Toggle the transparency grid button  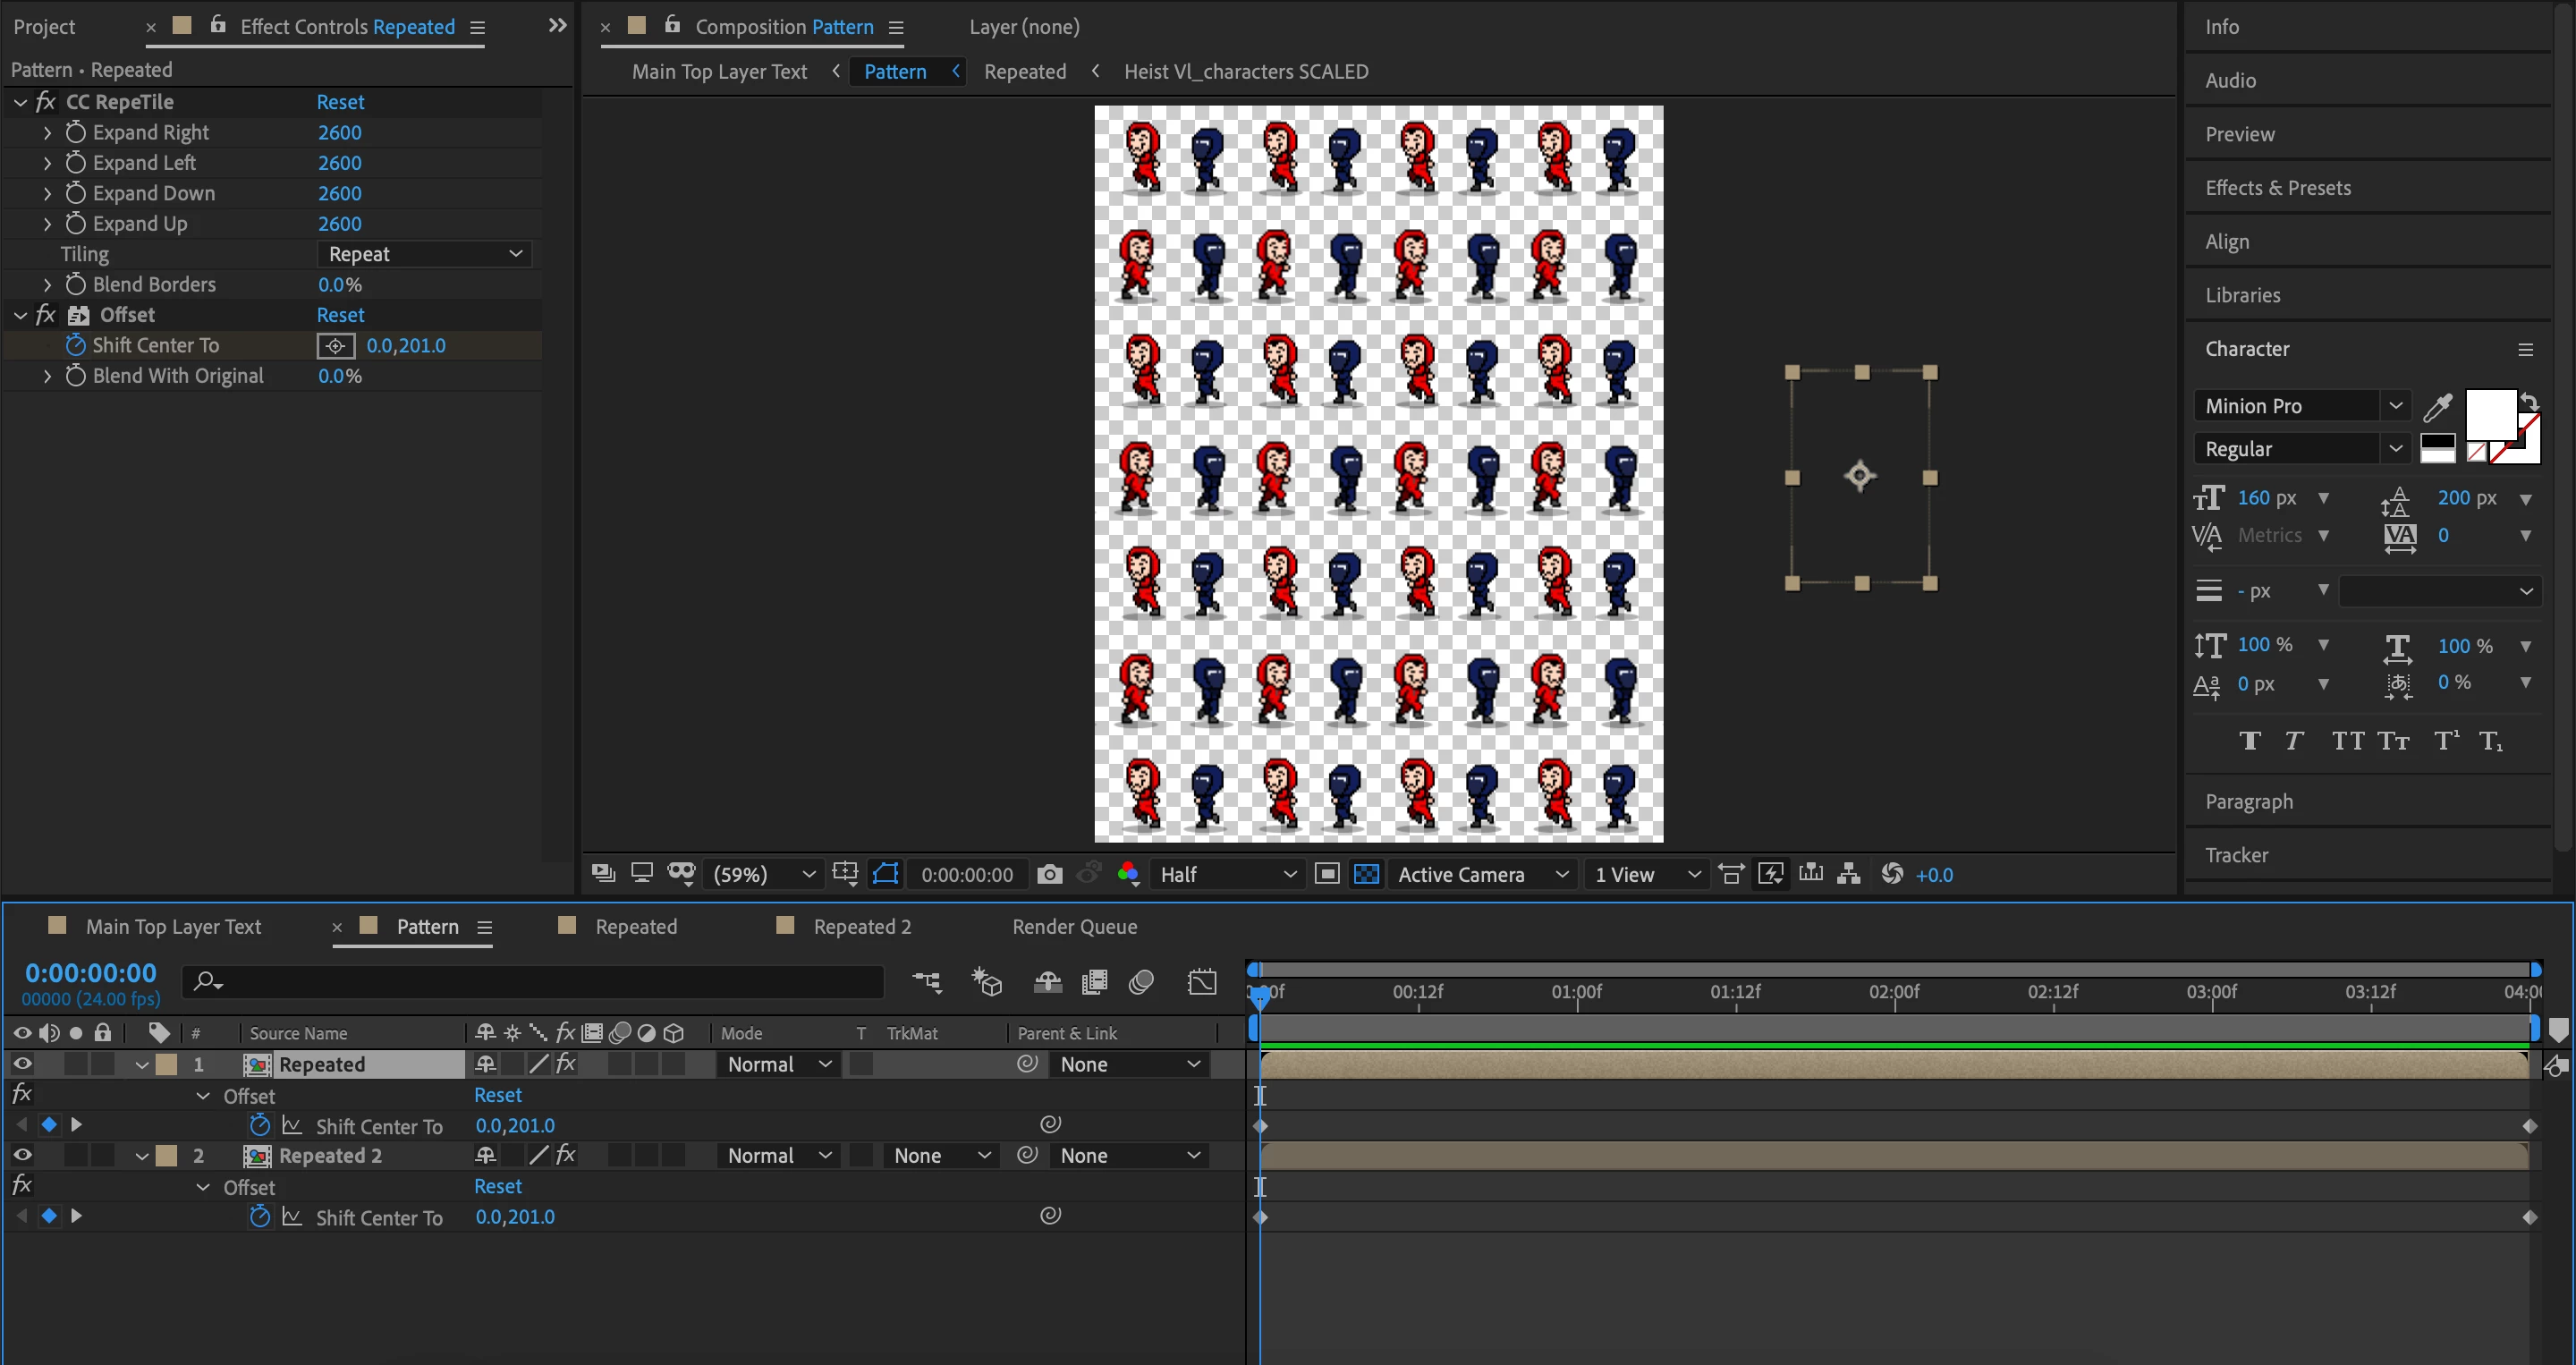click(1366, 875)
